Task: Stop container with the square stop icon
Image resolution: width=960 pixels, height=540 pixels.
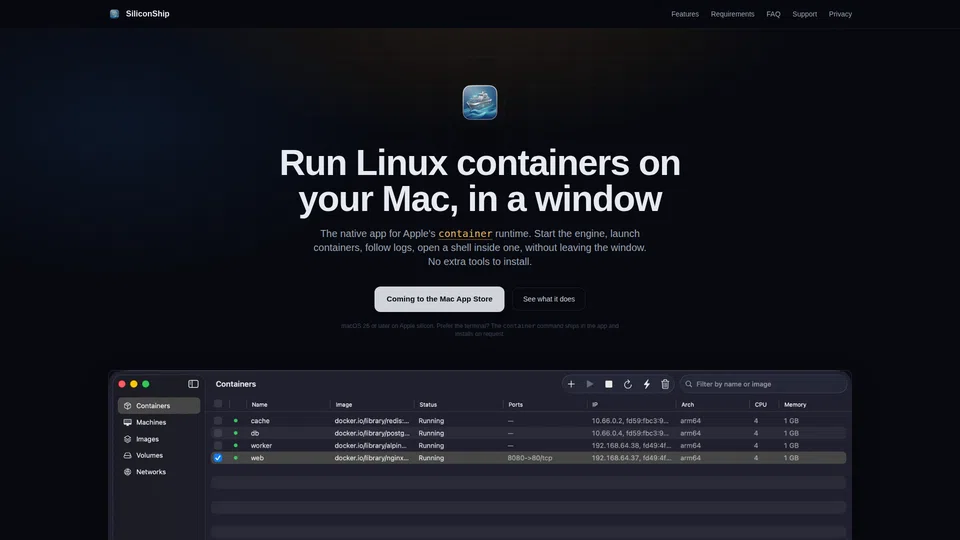Action: (609, 384)
